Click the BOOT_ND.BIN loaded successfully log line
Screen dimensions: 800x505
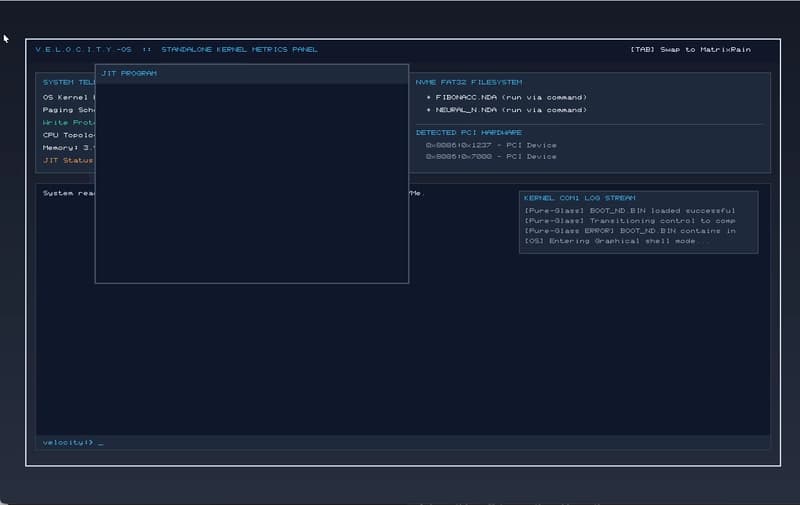click(x=630, y=210)
